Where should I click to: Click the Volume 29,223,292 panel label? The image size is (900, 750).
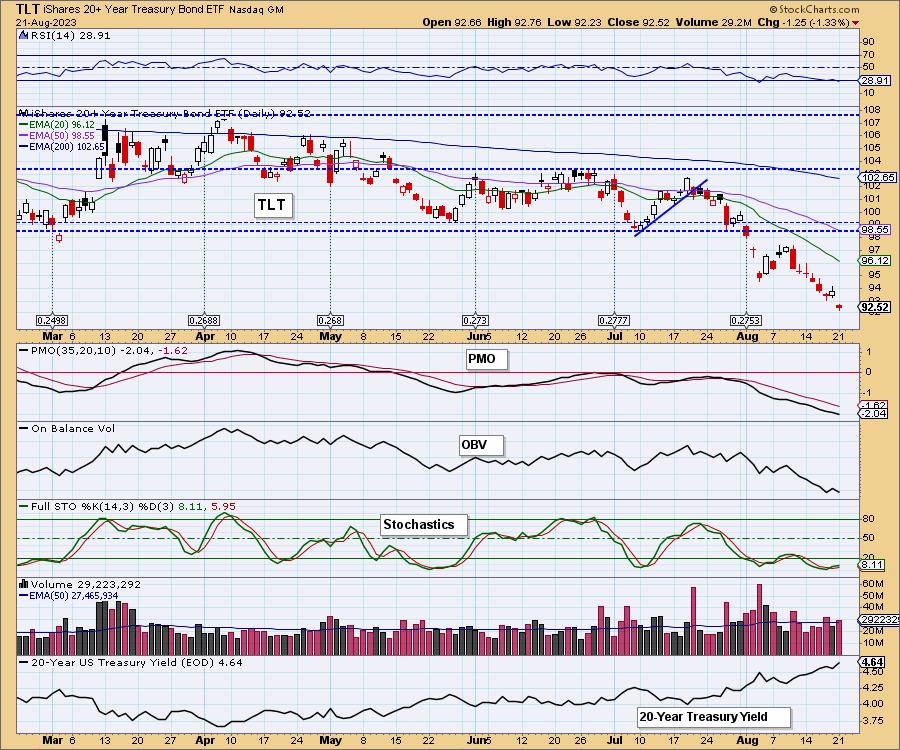[x=80, y=584]
